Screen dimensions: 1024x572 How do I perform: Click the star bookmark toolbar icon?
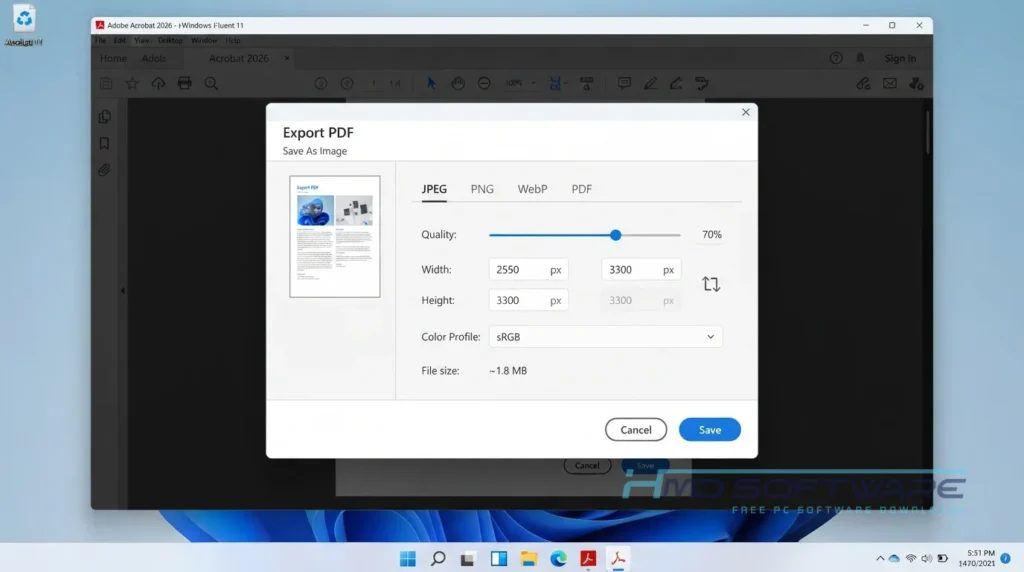point(132,84)
